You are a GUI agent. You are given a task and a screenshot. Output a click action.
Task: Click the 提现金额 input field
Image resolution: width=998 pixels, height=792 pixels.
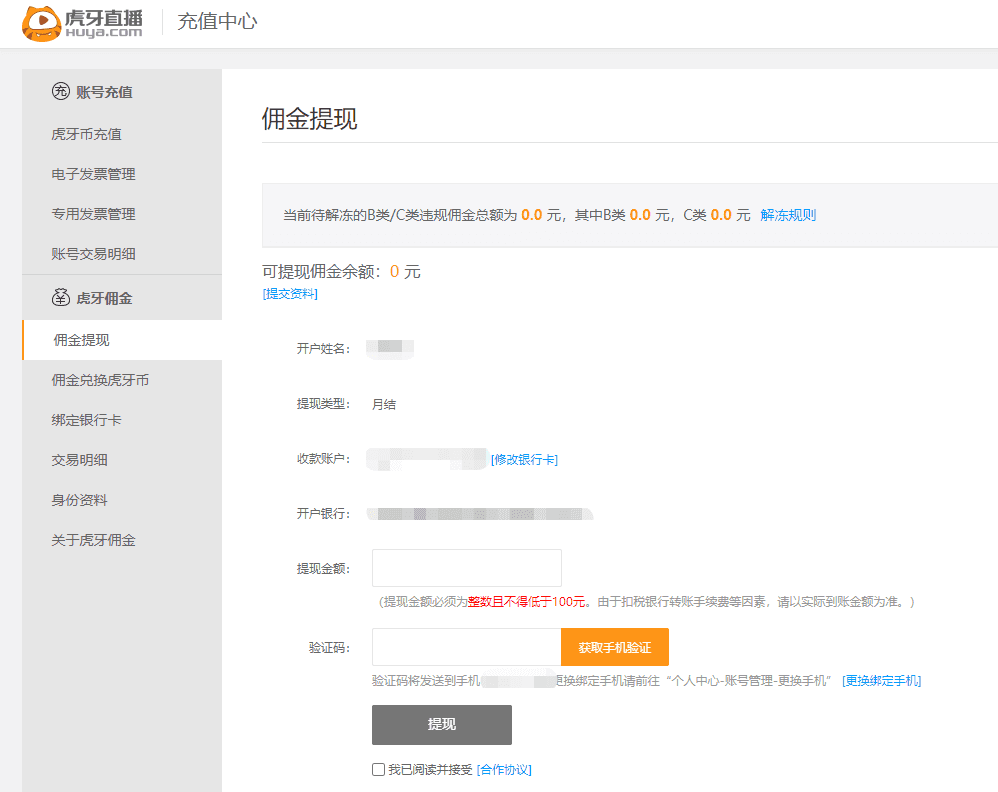click(466, 568)
